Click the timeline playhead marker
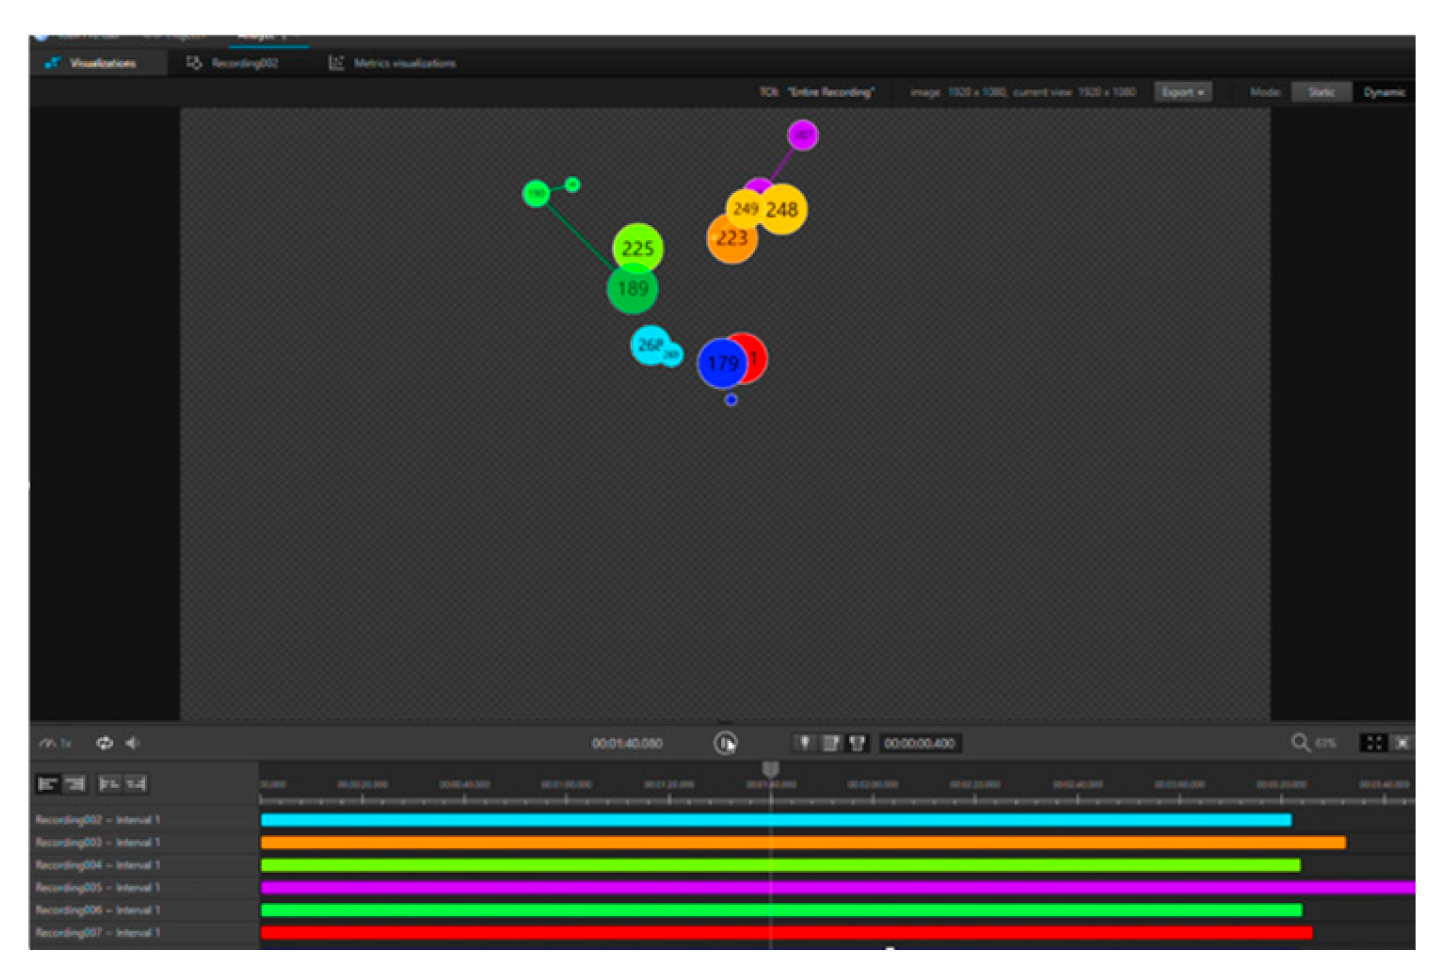The height and width of the screenshot is (978, 1444). pos(770,768)
